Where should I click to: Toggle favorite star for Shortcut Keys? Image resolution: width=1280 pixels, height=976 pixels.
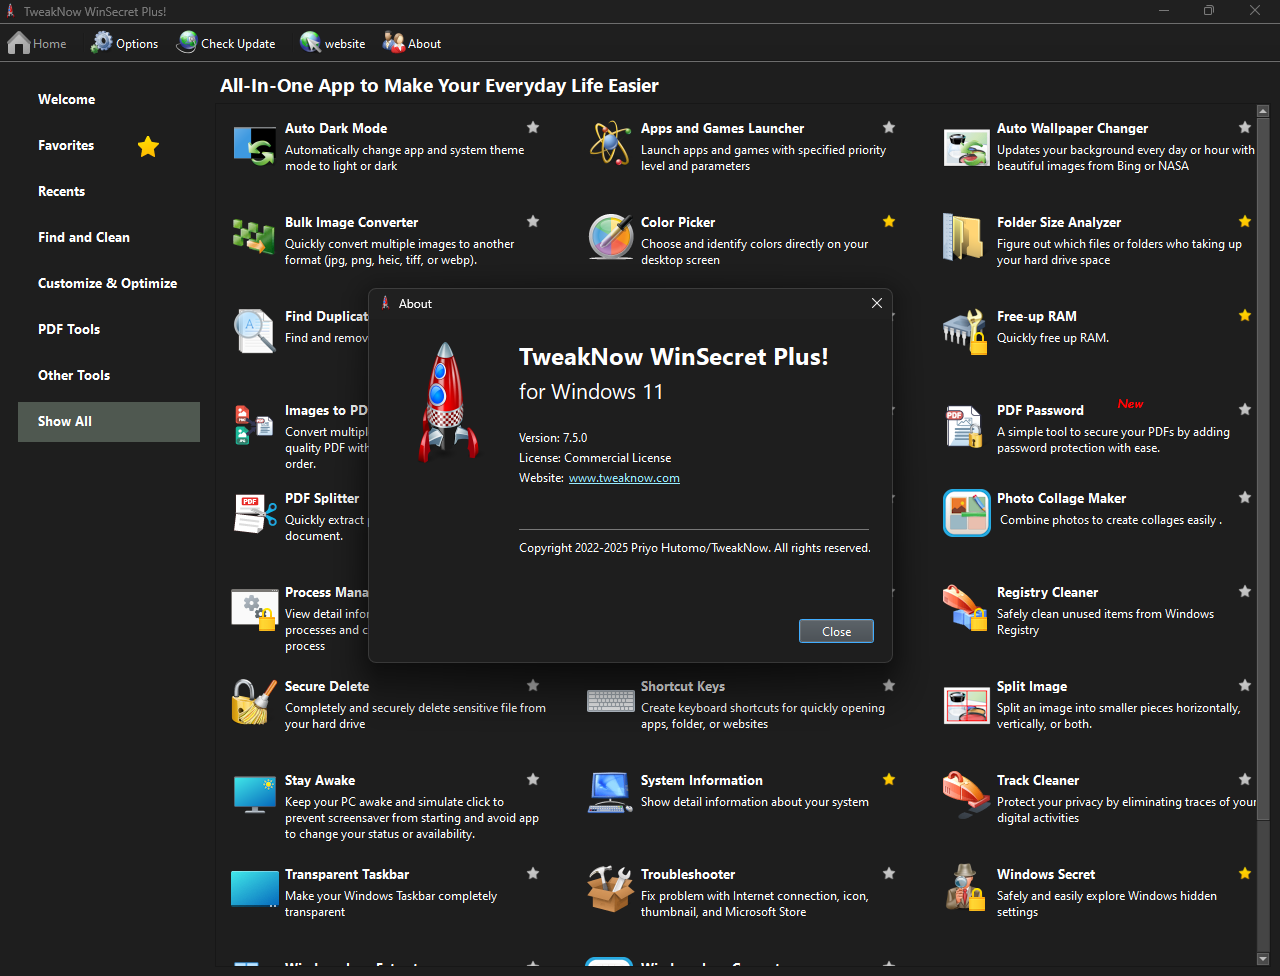(889, 685)
